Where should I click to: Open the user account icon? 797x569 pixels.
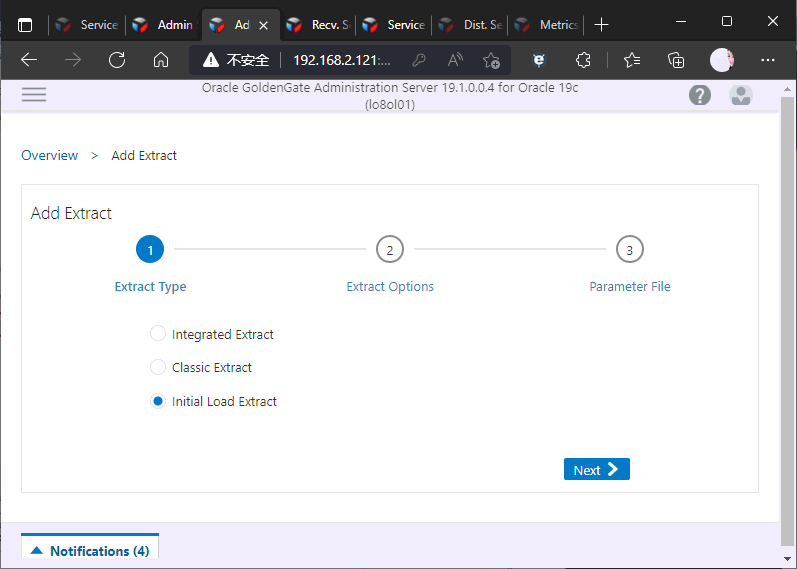[x=741, y=95]
